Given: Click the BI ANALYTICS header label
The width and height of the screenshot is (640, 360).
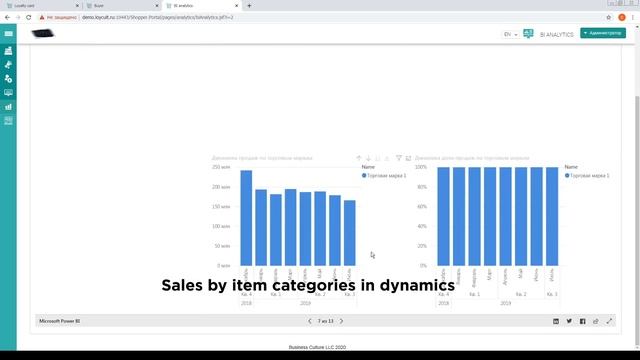Looking at the screenshot, I should [x=557, y=35].
